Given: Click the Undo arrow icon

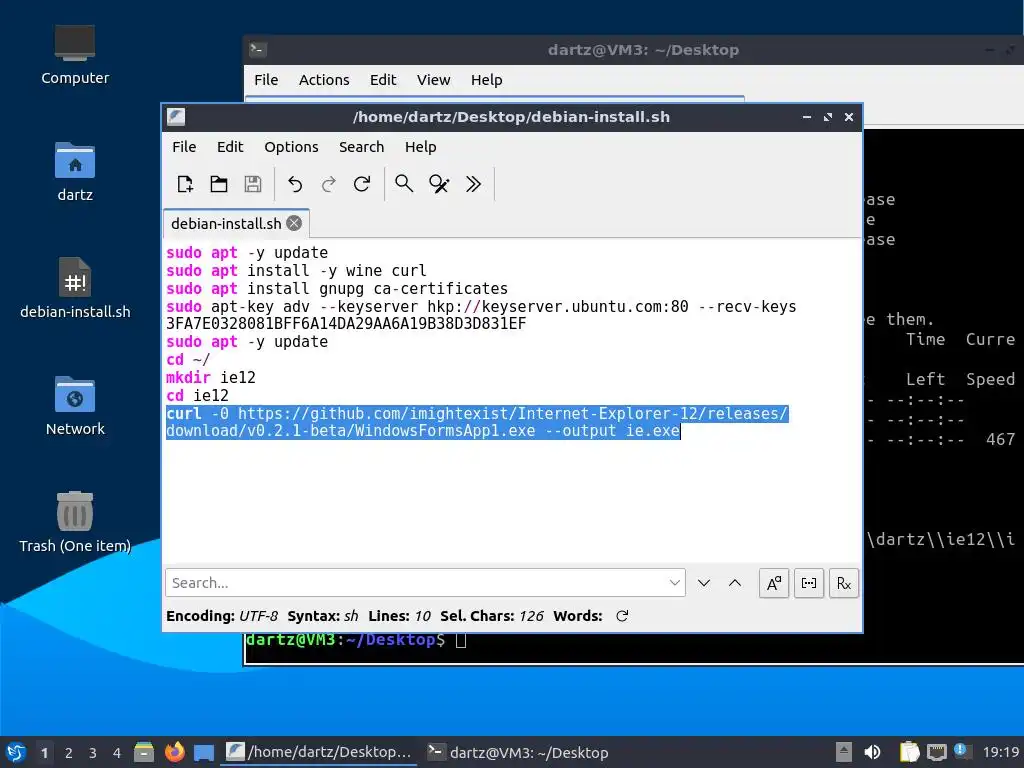Looking at the screenshot, I should pyautogui.click(x=295, y=184).
